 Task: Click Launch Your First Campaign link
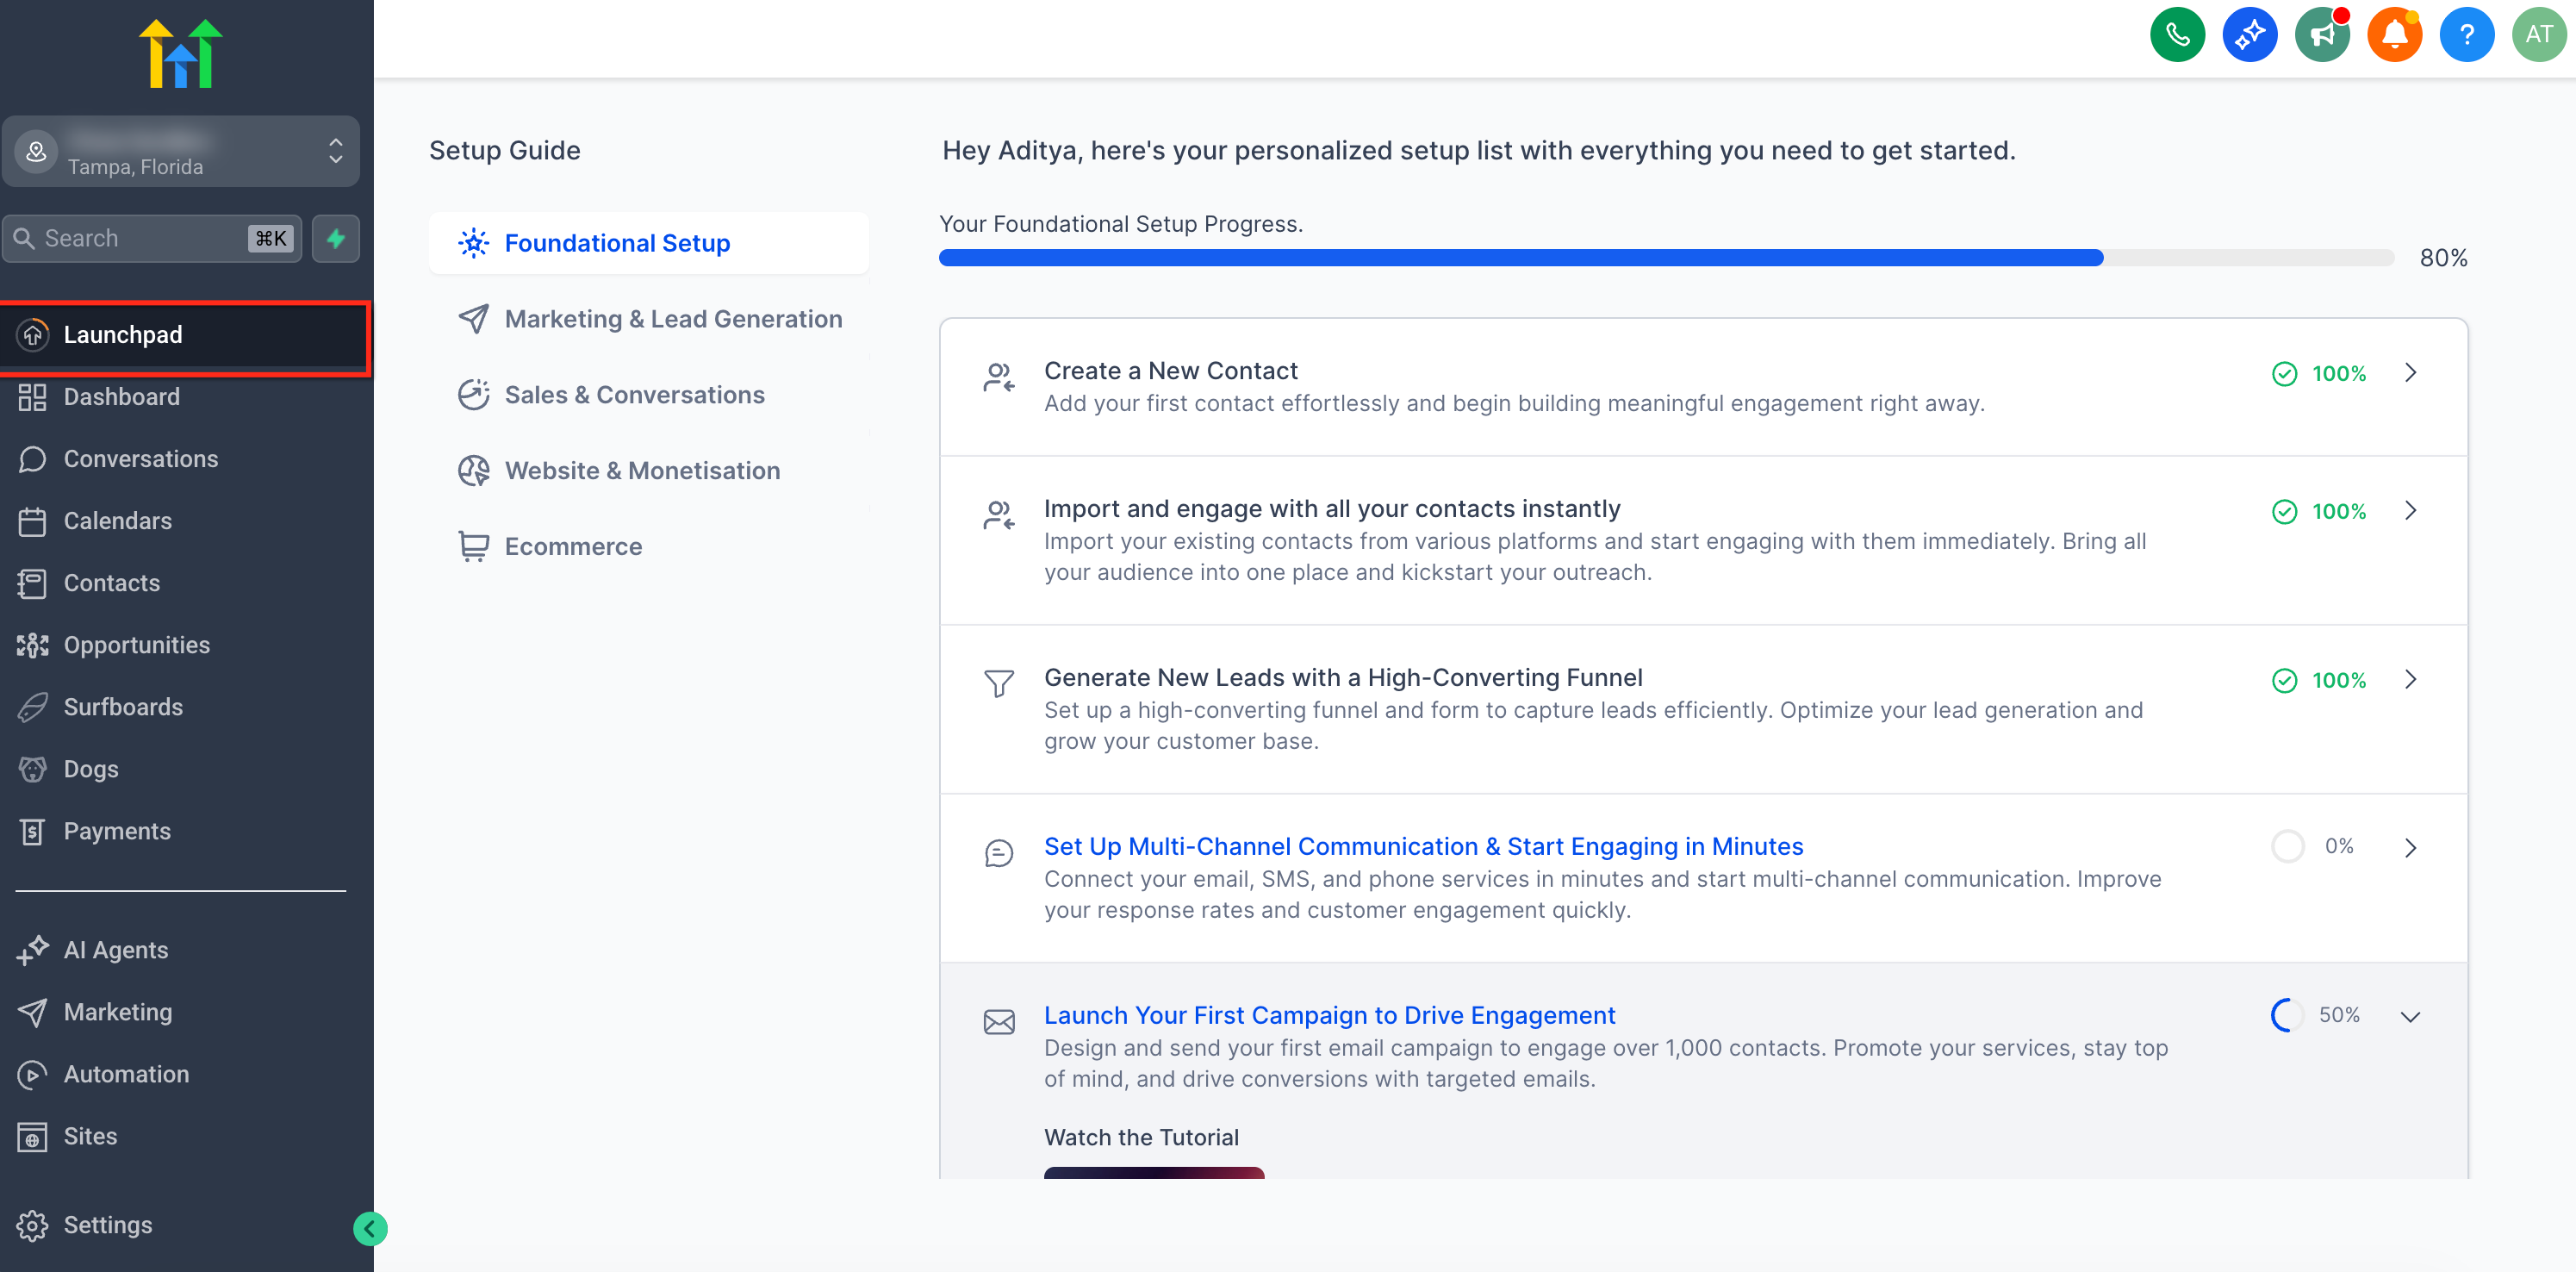point(1329,1015)
